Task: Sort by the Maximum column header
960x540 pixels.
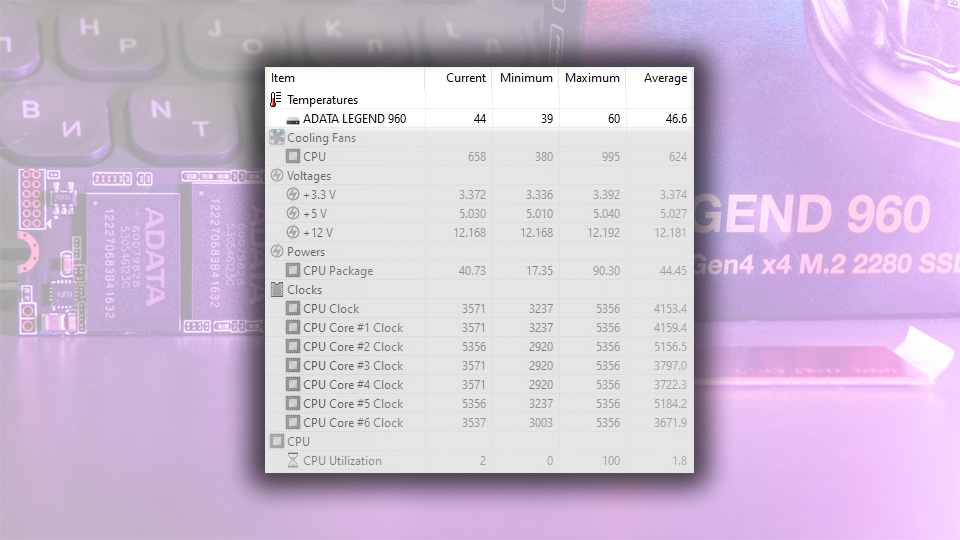Action: click(592, 78)
